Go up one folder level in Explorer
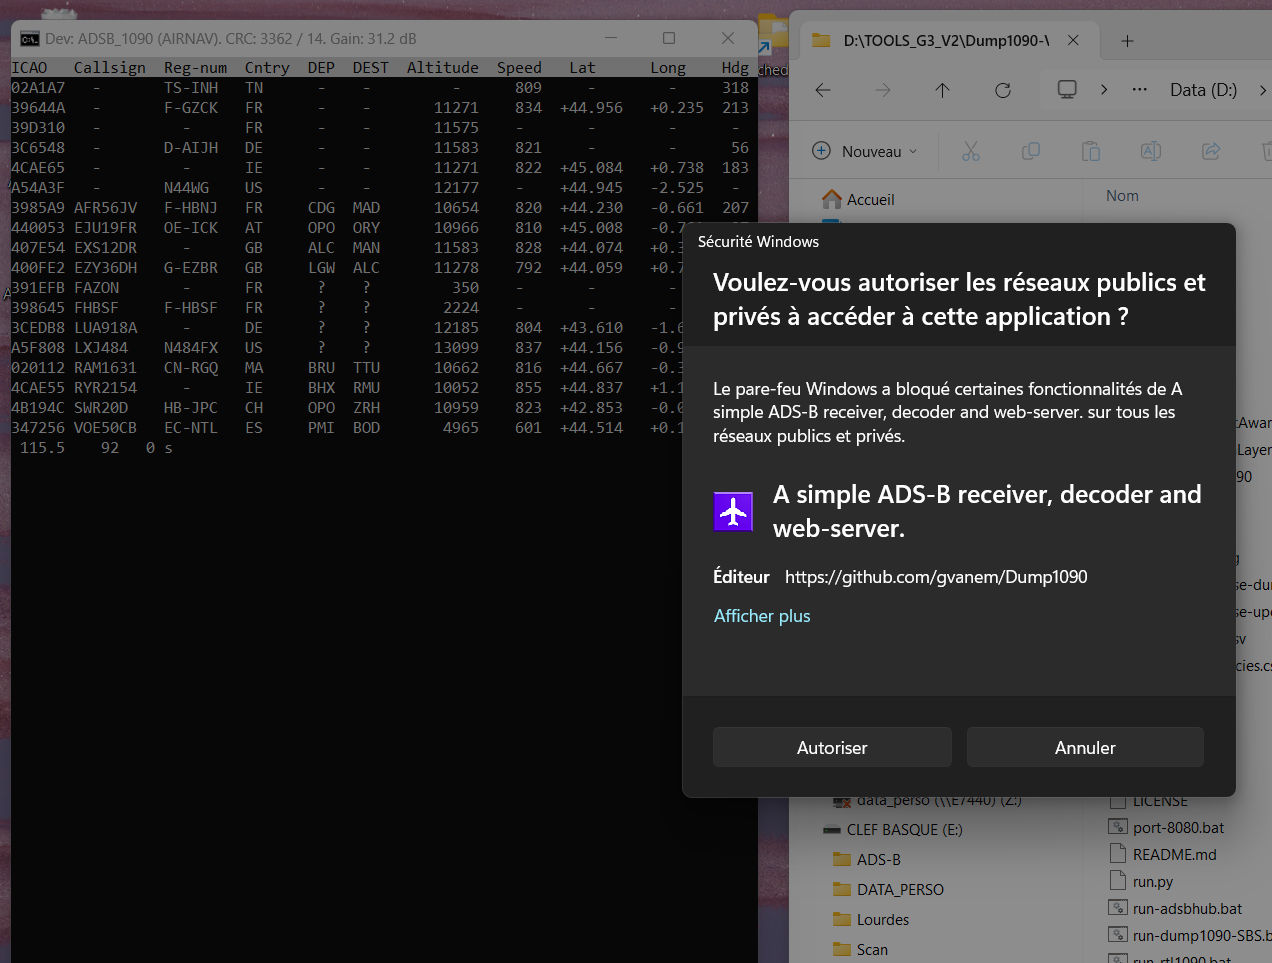 pos(942,90)
